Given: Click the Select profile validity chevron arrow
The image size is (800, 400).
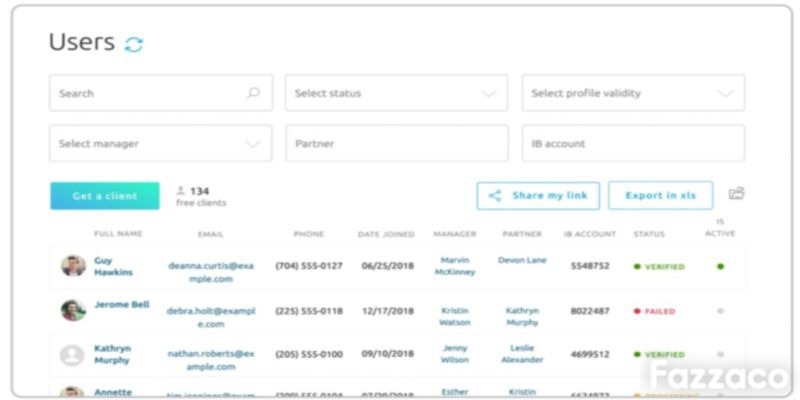Looking at the screenshot, I should pyautogui.click(x=725, y=93).
